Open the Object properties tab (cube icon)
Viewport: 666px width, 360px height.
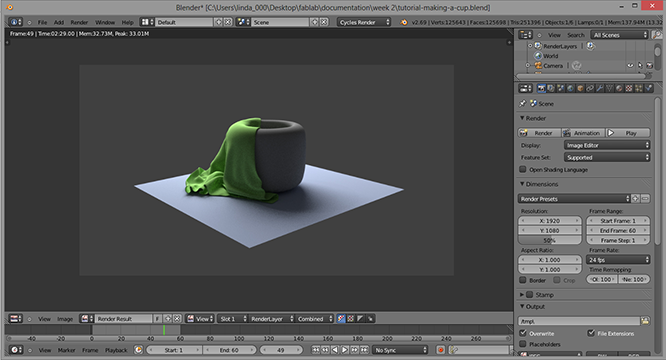580,88
